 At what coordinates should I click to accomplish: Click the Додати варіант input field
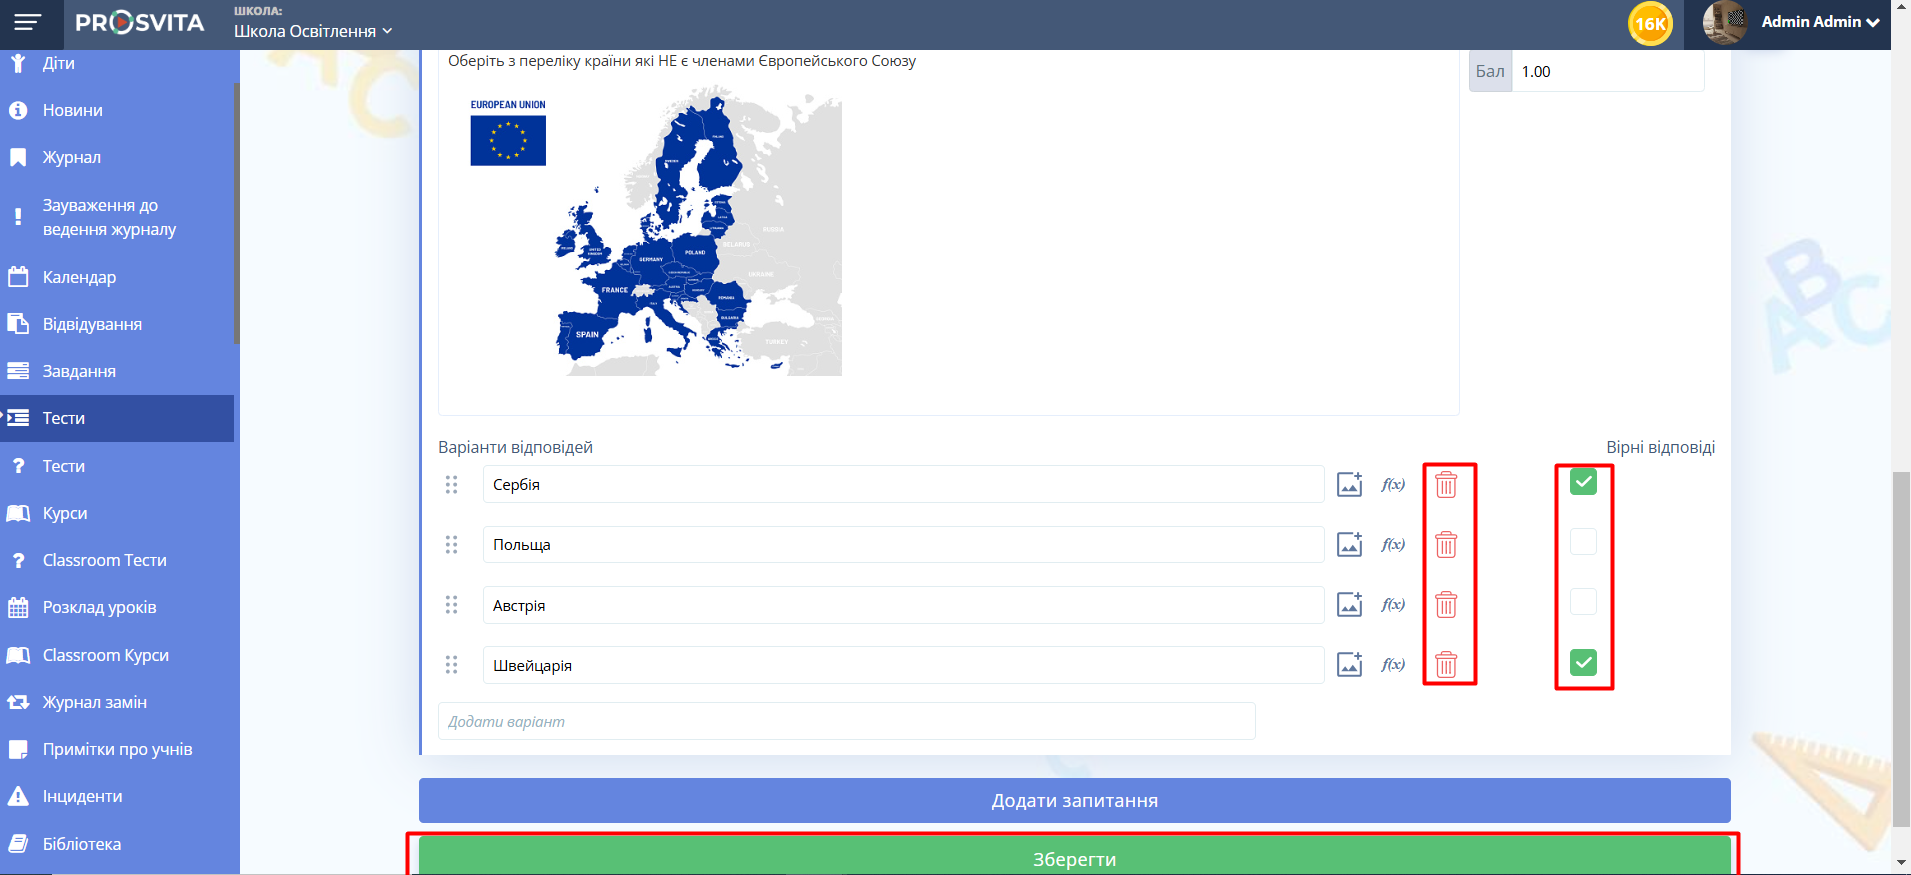click(x=846, y=721)
